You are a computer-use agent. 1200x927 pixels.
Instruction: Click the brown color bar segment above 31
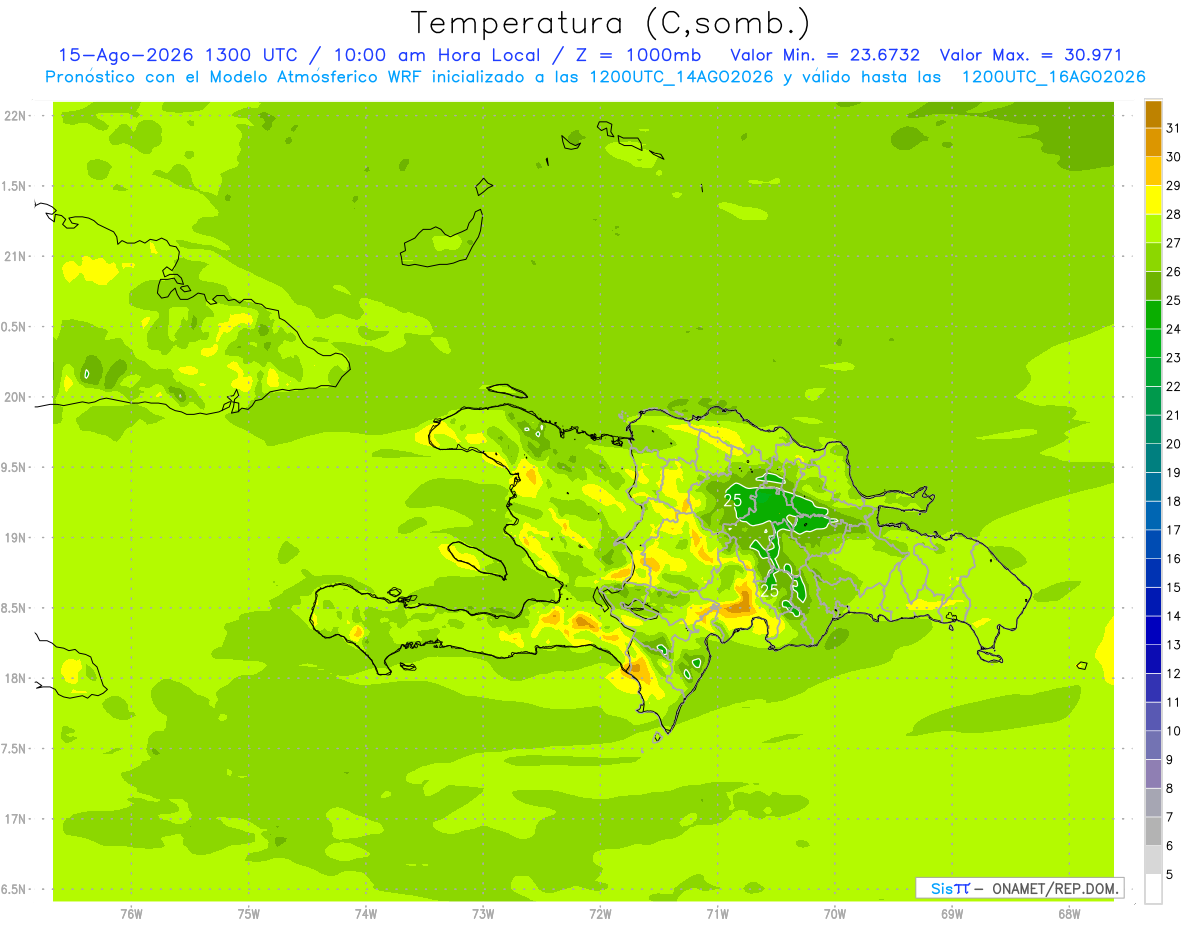click(x=1153, y=114)
